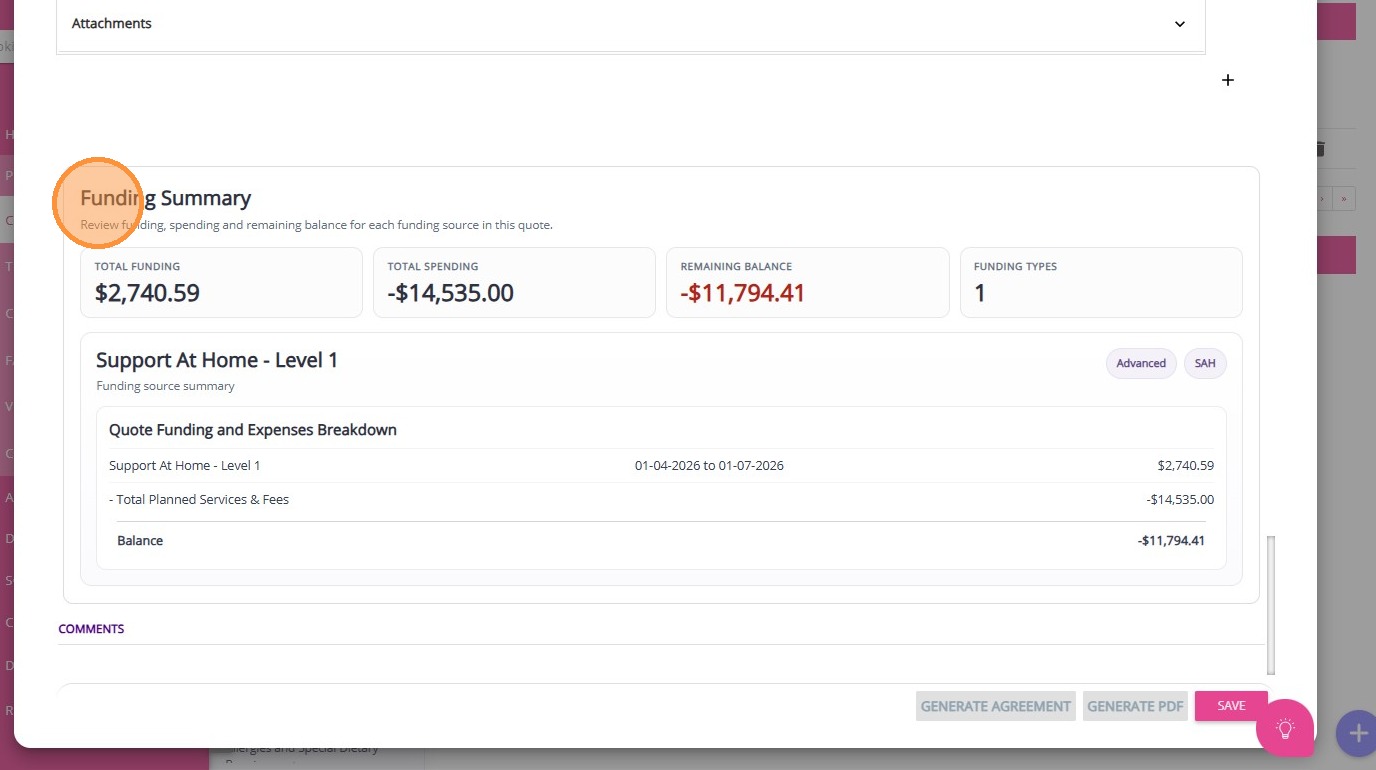Click the purple floating add button
1376x770 pixels.
click(x=1357, y=733)
